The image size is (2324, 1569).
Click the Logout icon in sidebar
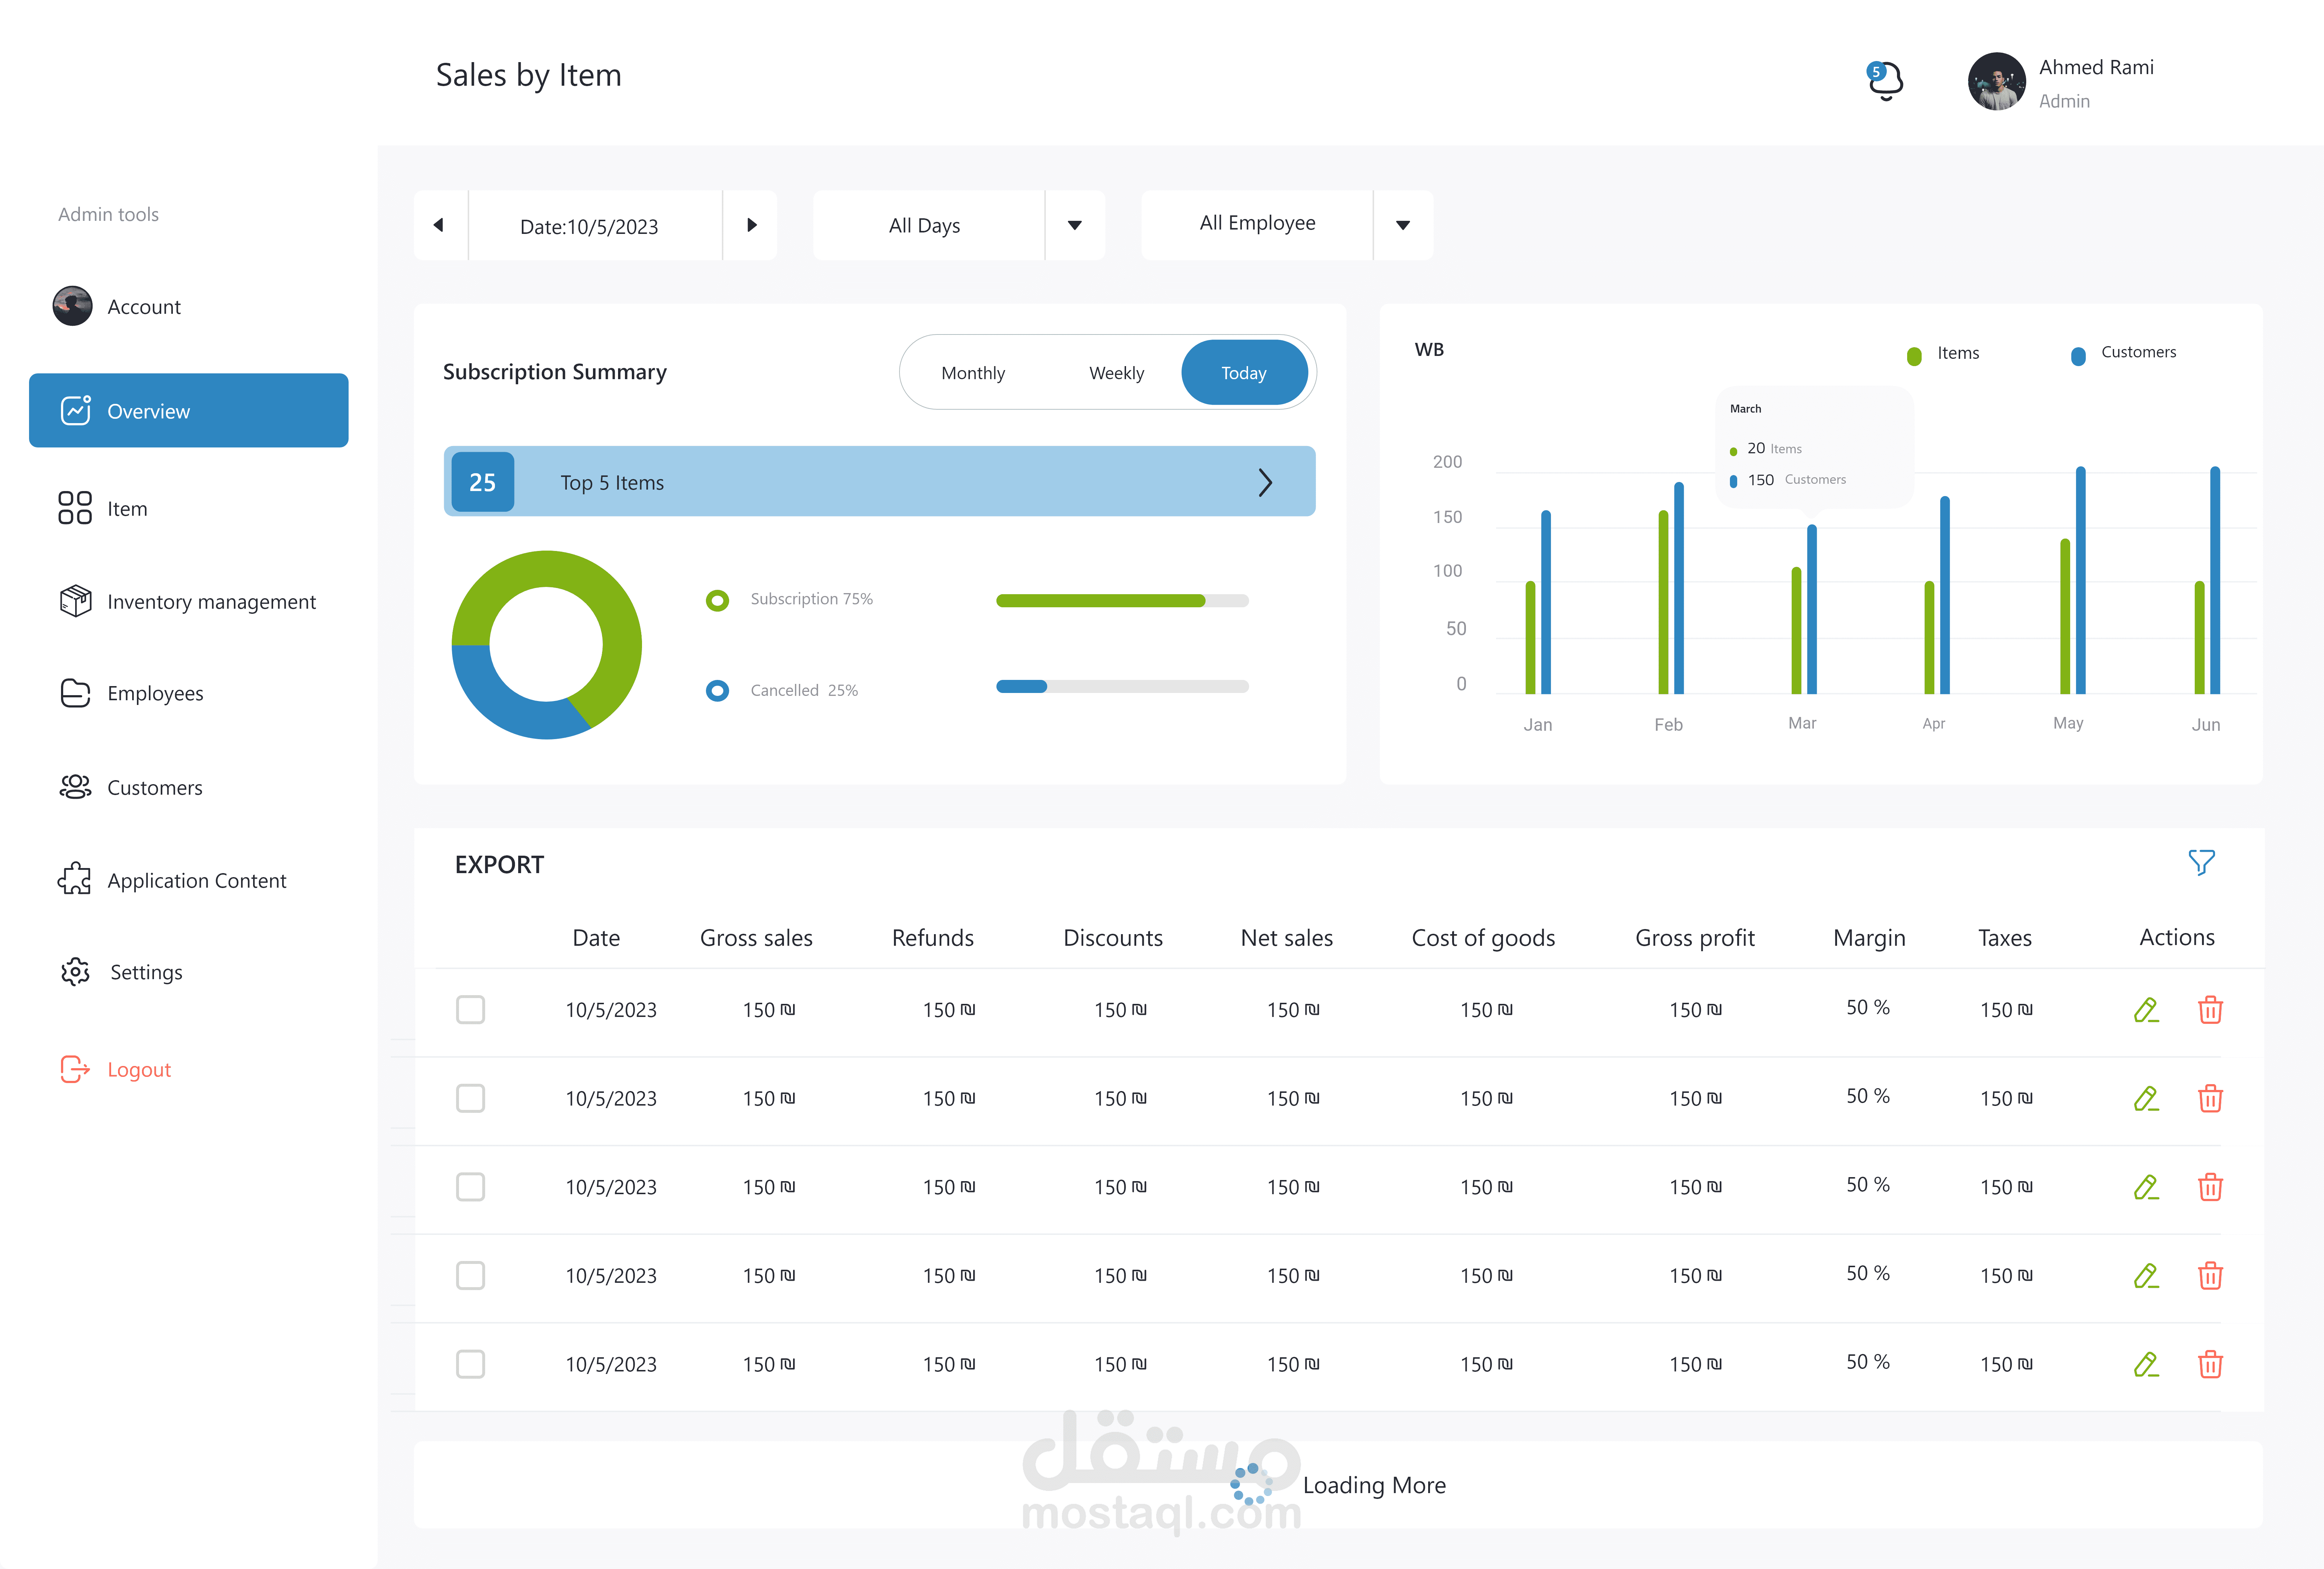point(75,1069)
